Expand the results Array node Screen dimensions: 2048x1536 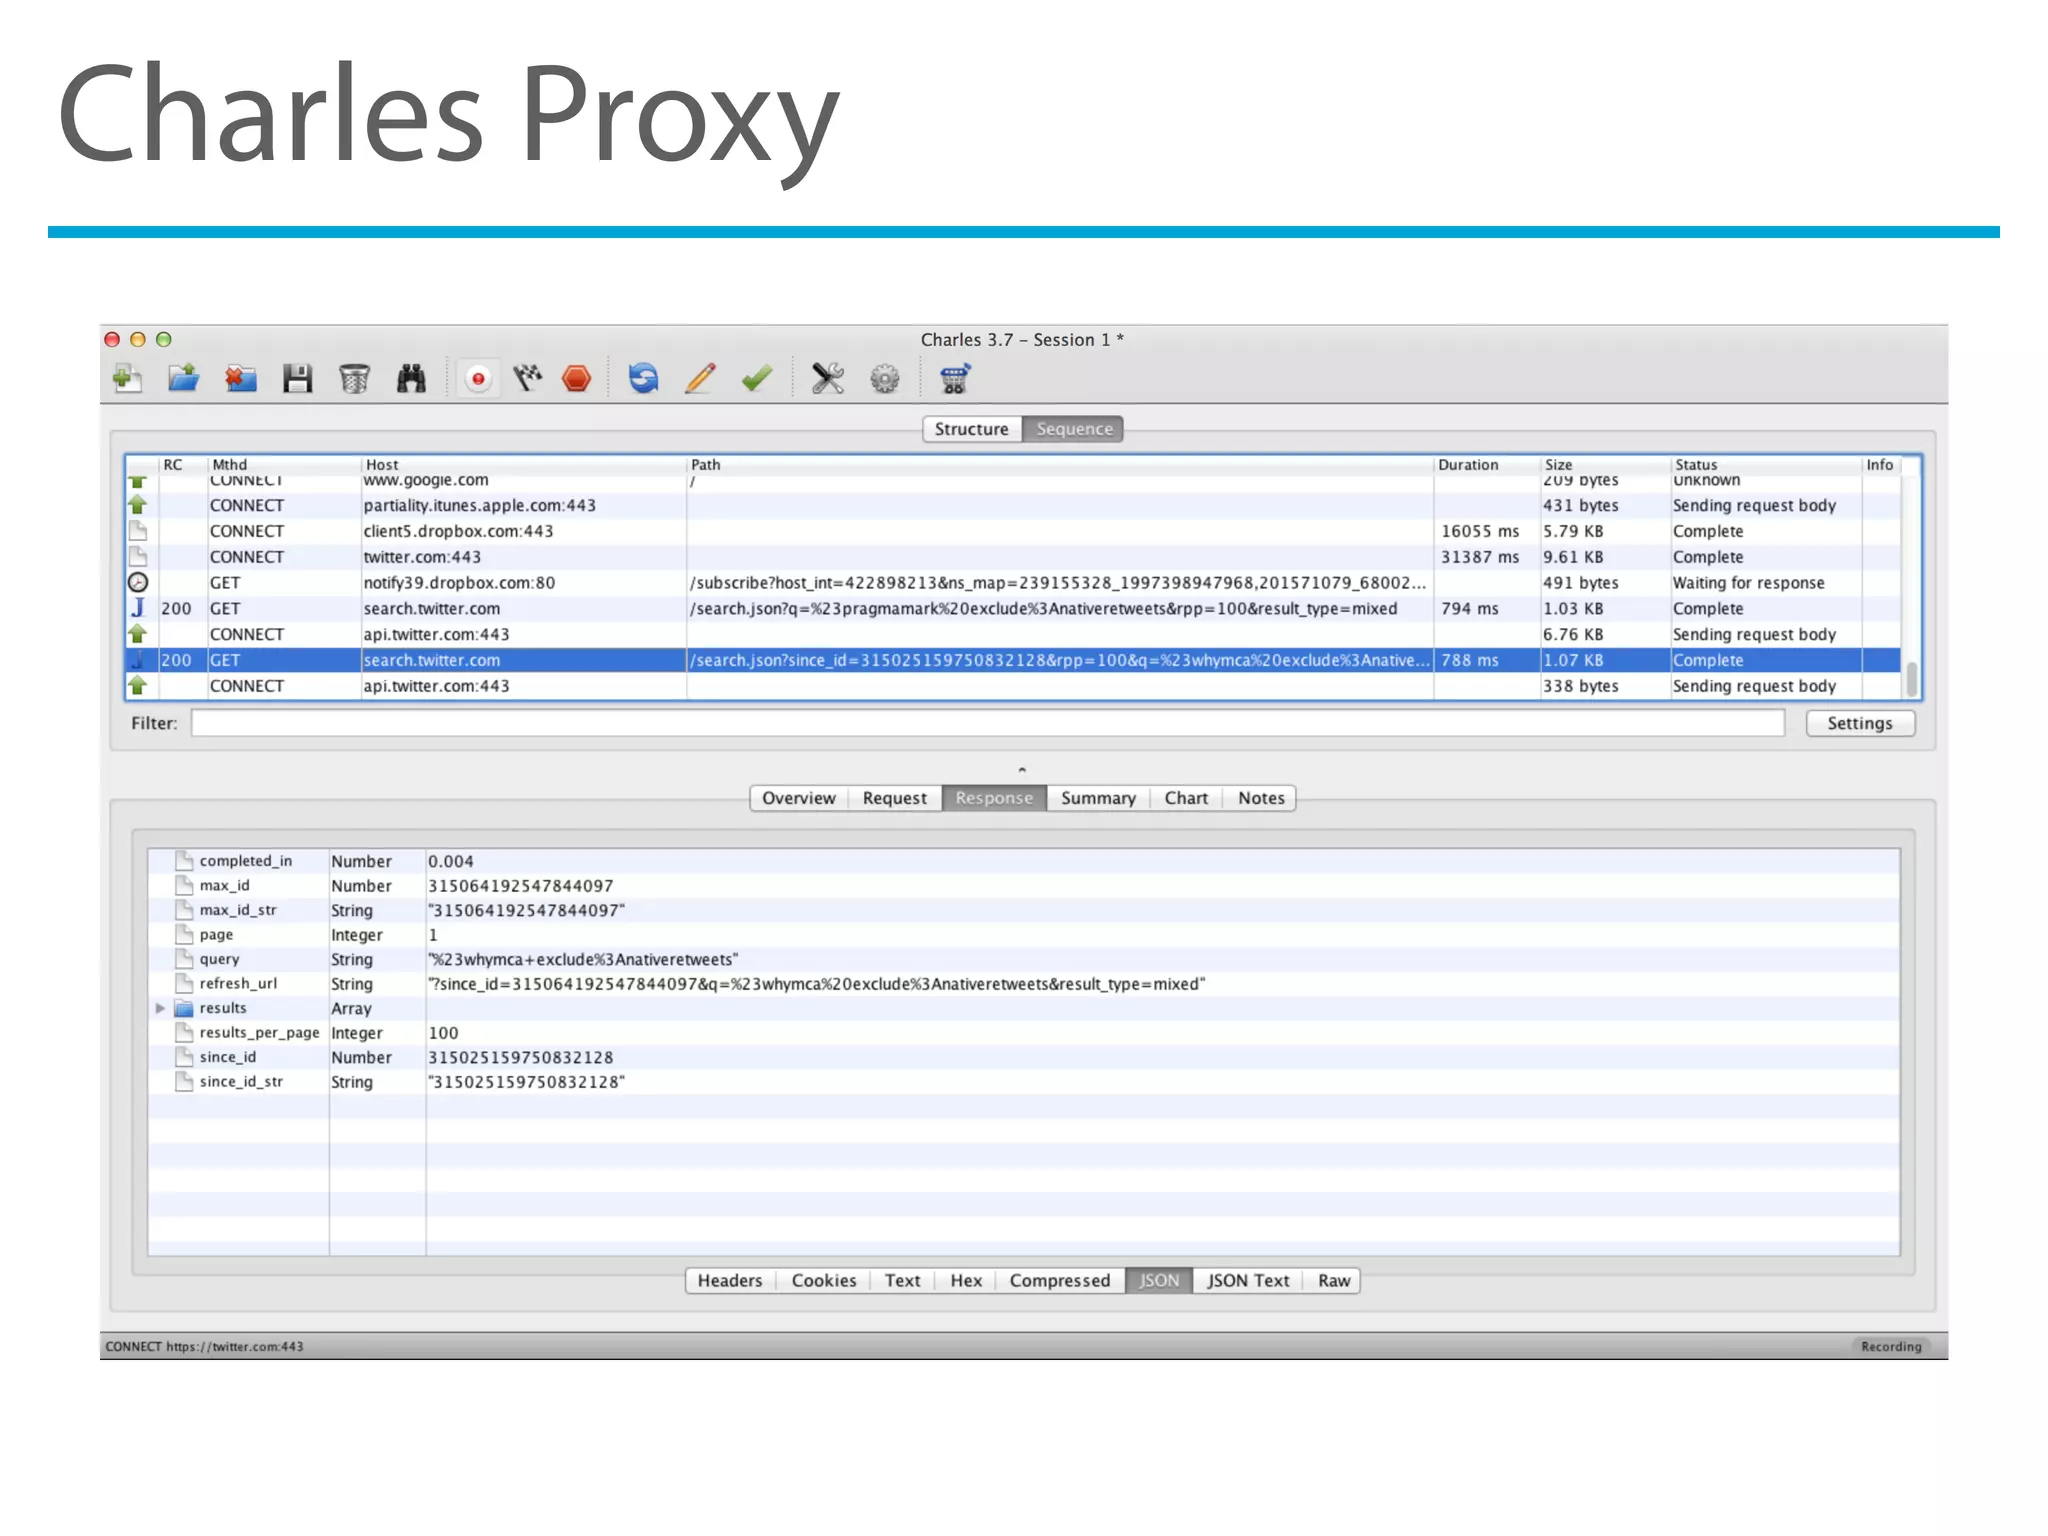(x=160, y=1008)
